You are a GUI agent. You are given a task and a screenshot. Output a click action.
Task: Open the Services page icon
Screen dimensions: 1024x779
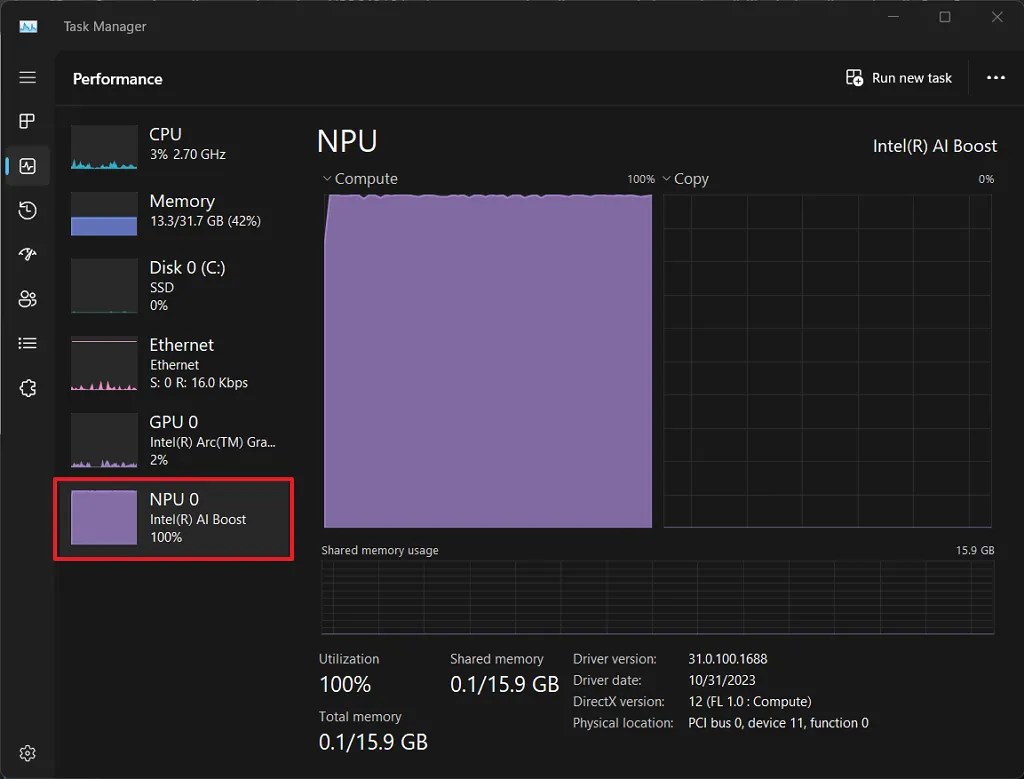pyautogui.click(x=27, y=388)
